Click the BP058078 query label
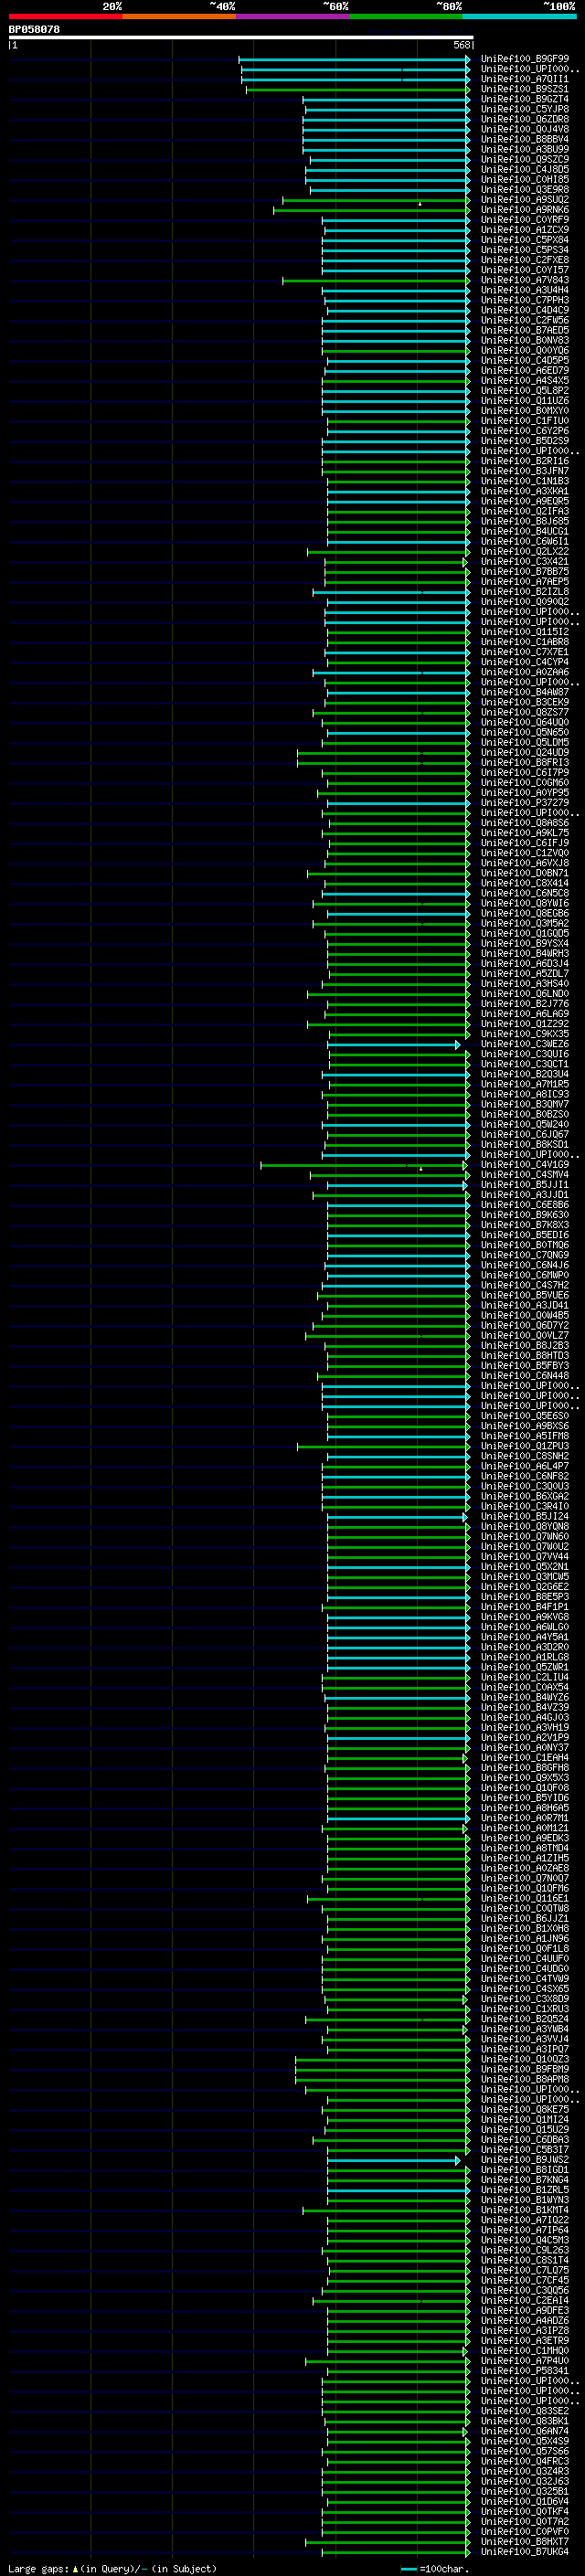Viewport: 585px width, 2576px height. pos(34,29)
